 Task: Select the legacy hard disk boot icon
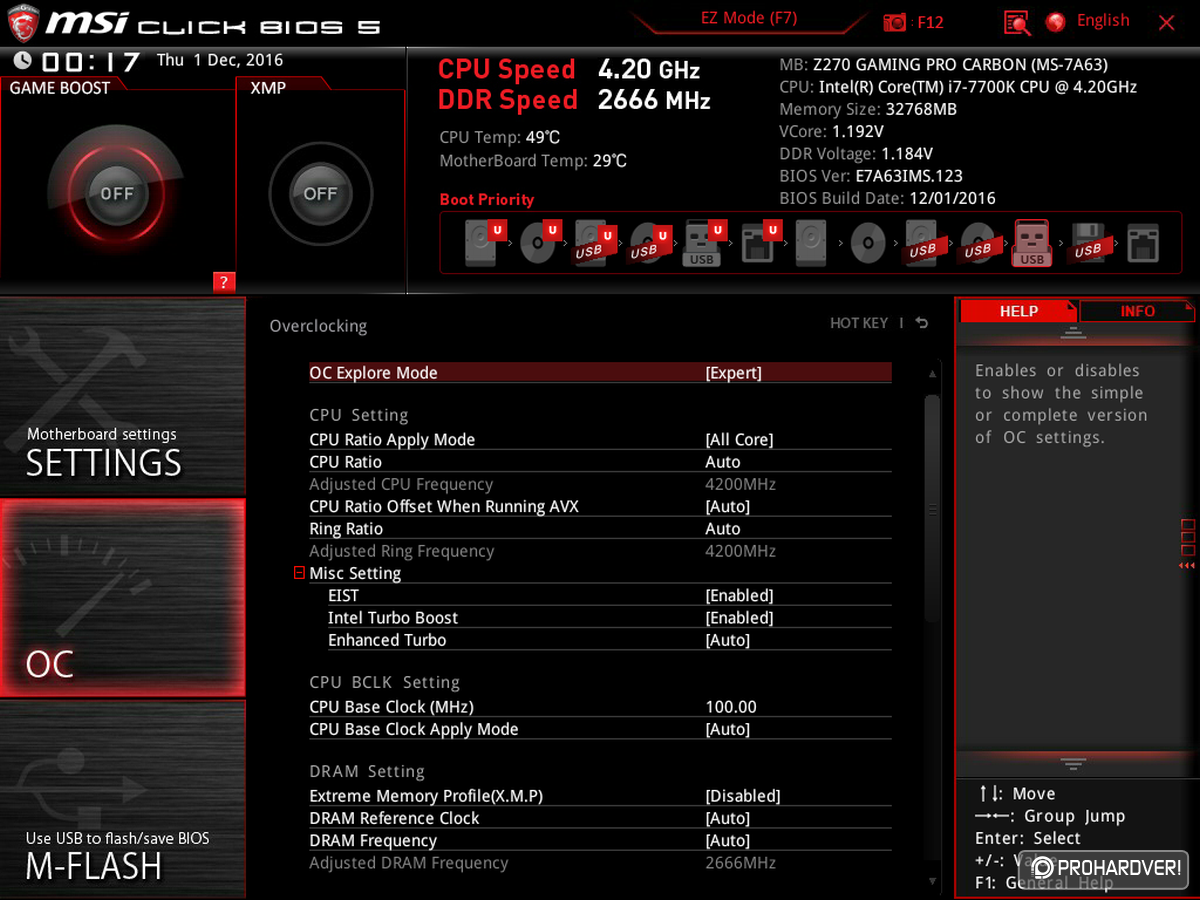pyautogui.click(x=812, y=242)
